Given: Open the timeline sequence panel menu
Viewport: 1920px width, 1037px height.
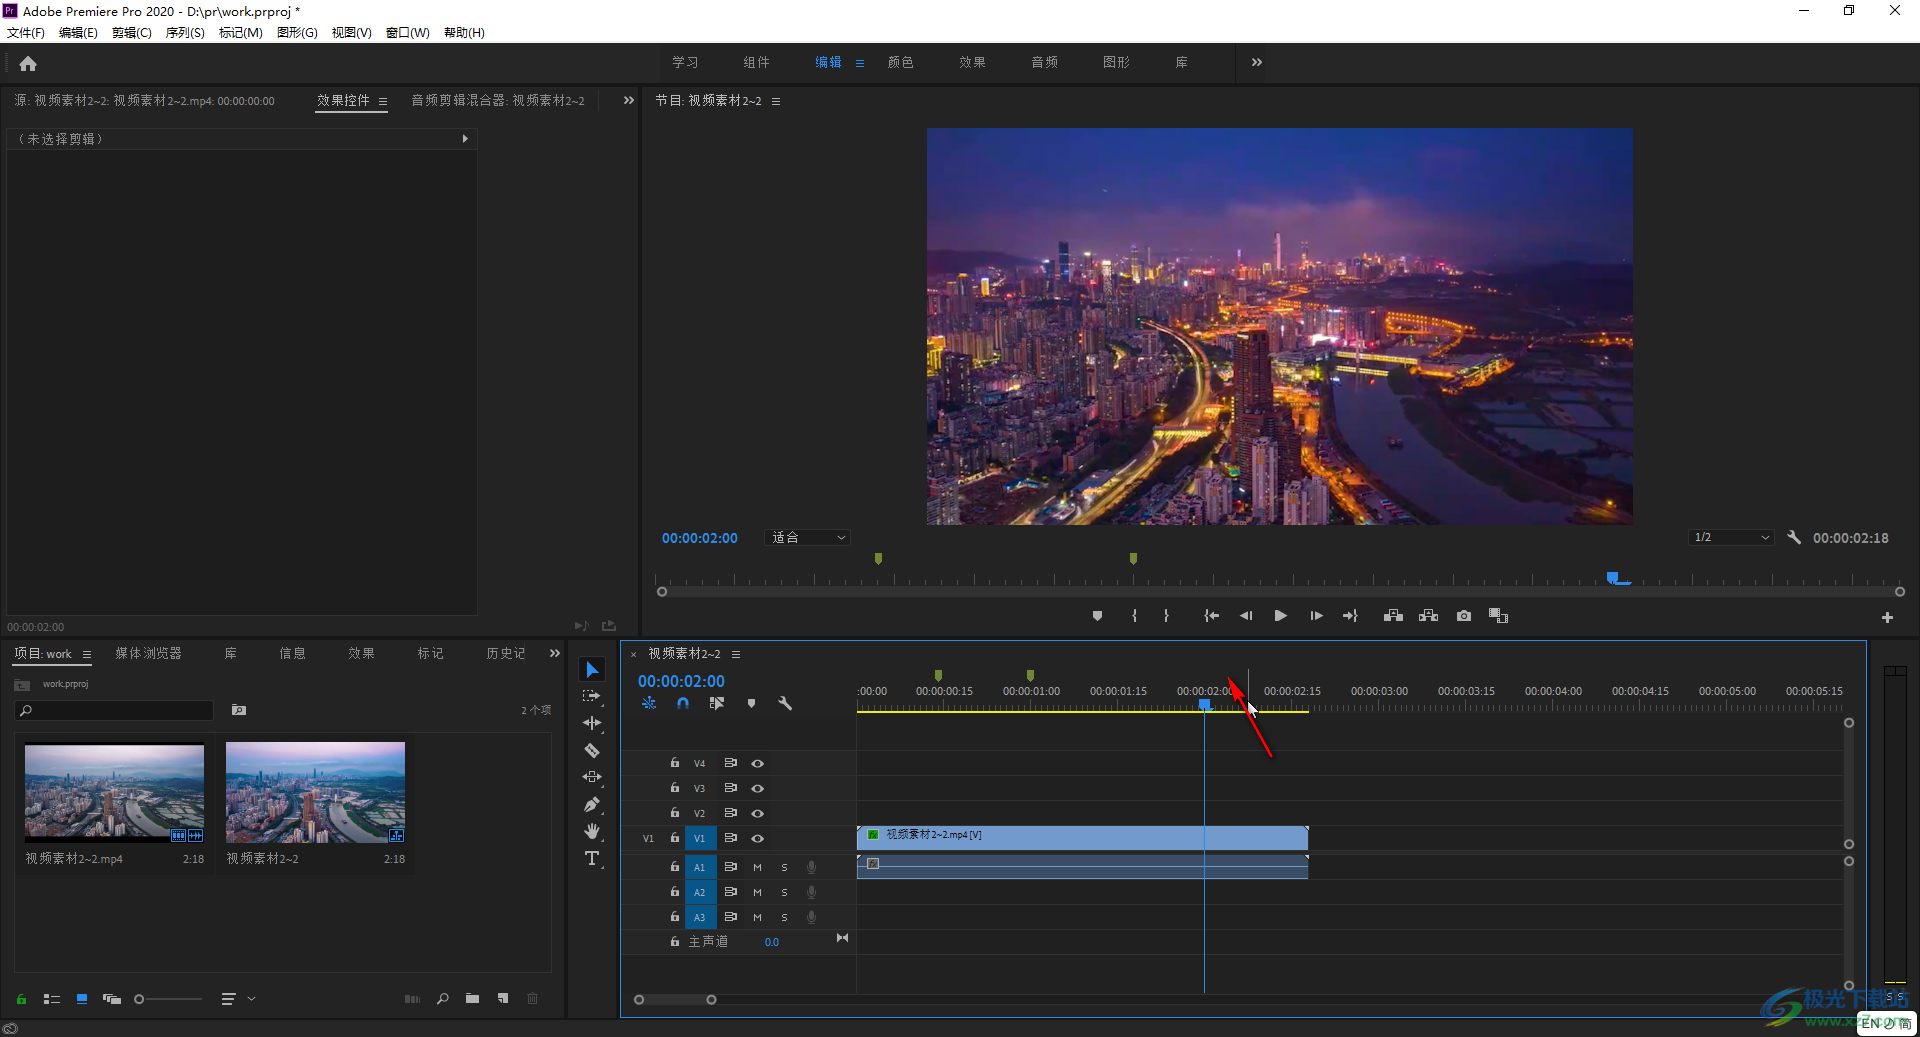Looking at the screenshot, I should (x=735, y=654).
